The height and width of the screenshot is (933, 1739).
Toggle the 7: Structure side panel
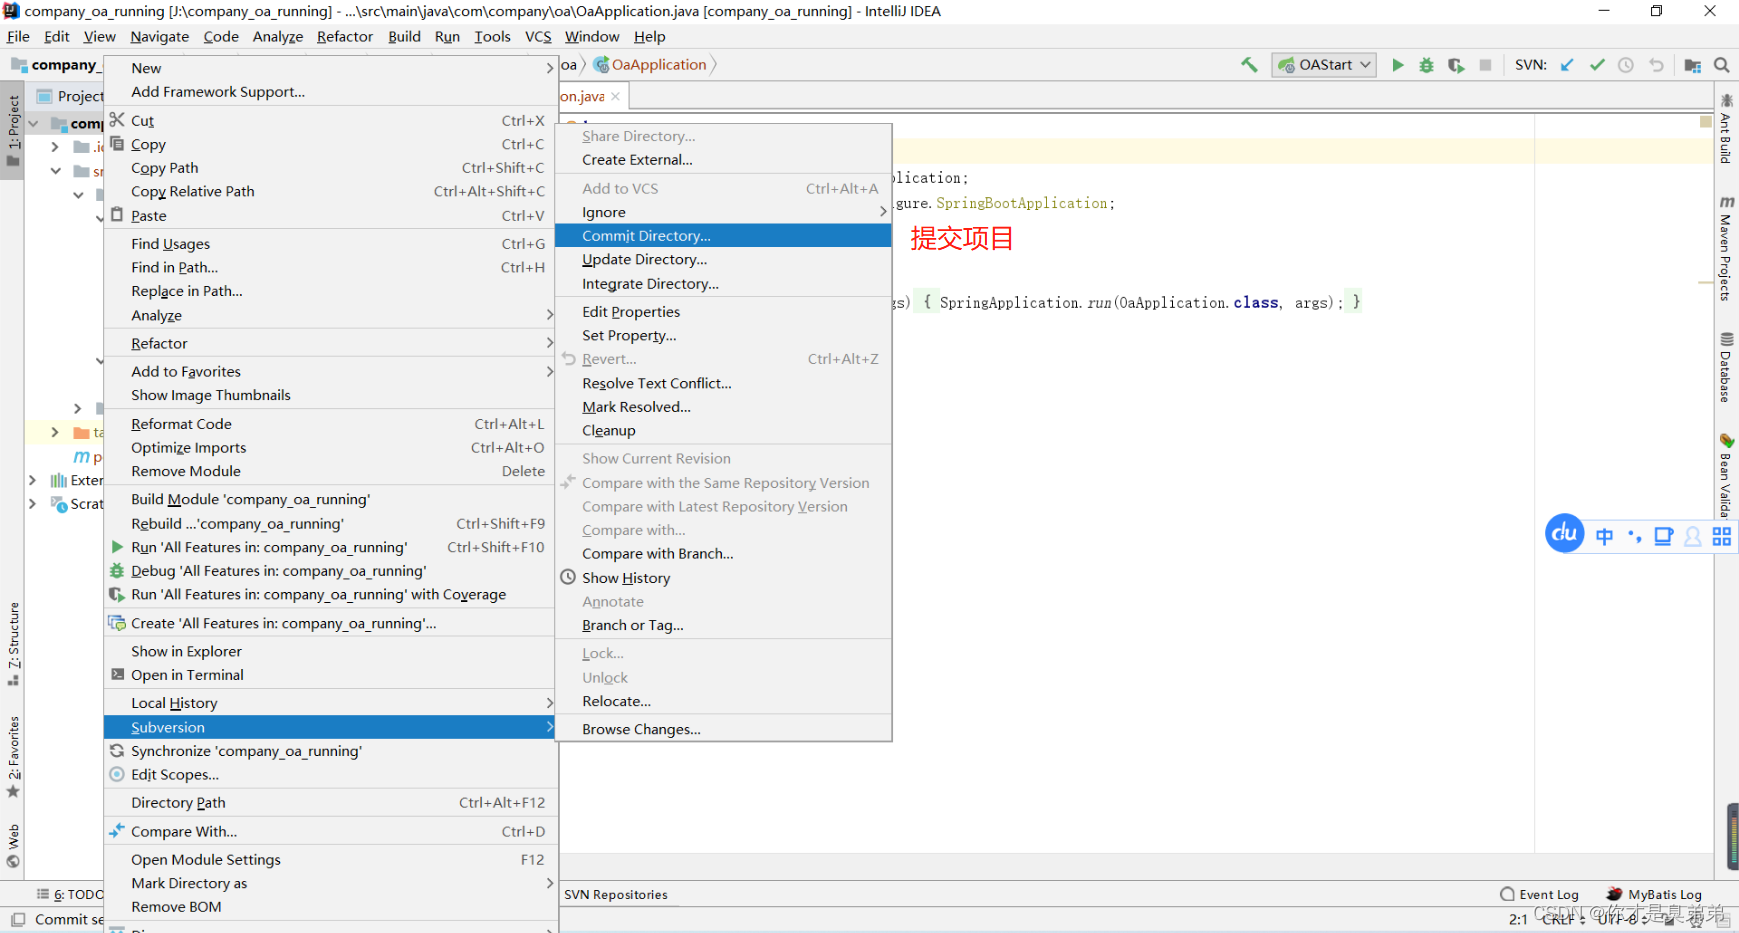13,643
